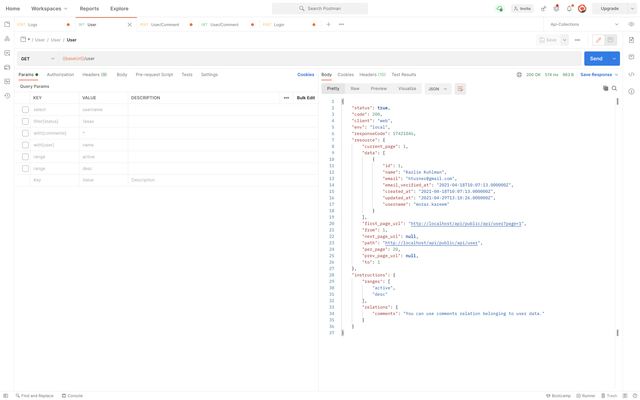Screen dimensions: 640x400
Task: Expand the Workspaces menu
Action: (x=49, y=9)
